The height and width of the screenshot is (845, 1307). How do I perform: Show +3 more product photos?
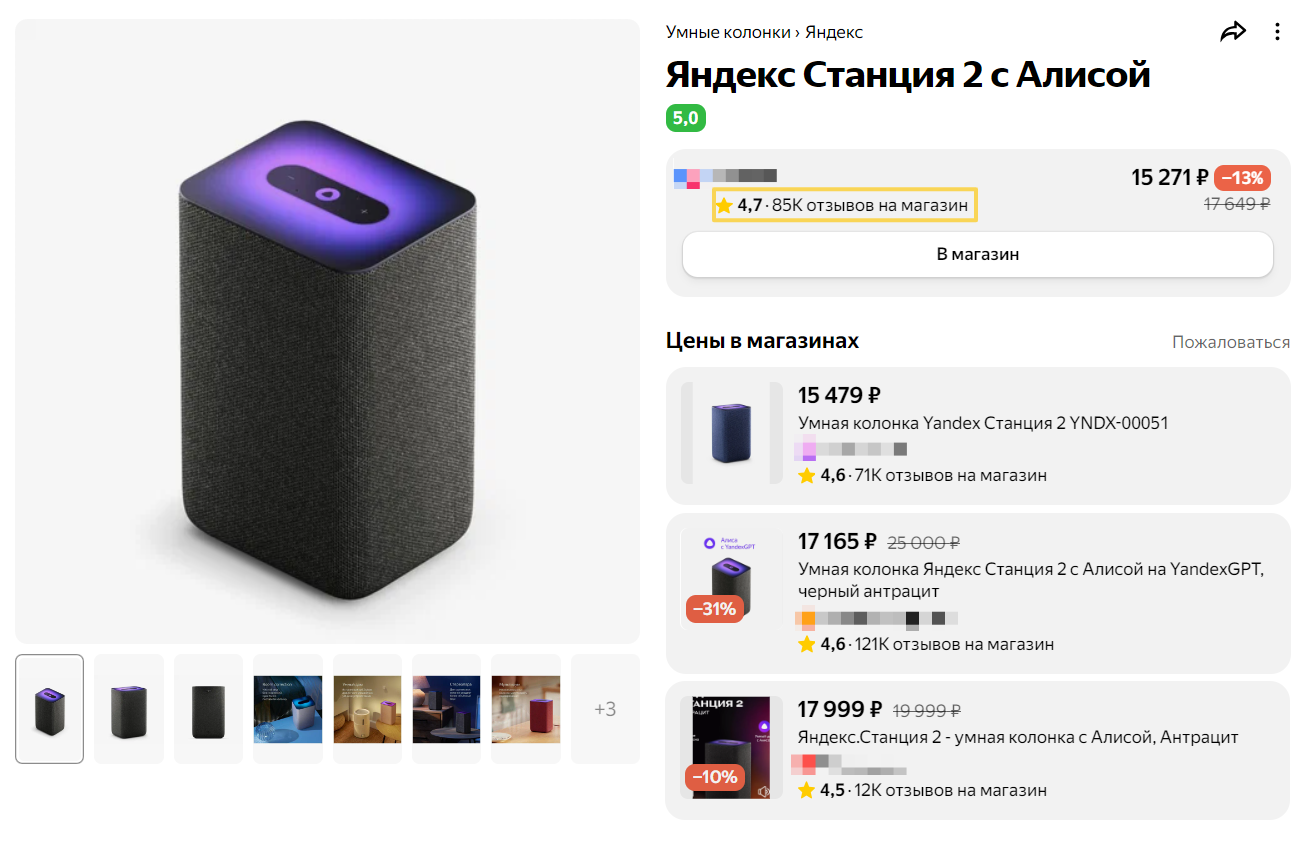click(605, 709)
